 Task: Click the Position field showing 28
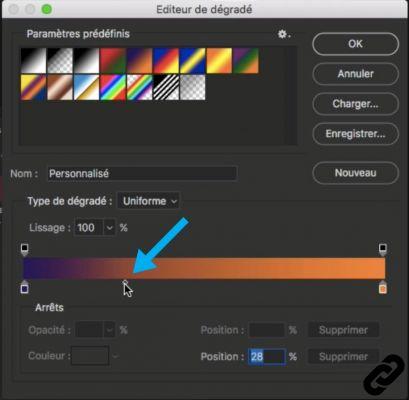tap(267, 357)
